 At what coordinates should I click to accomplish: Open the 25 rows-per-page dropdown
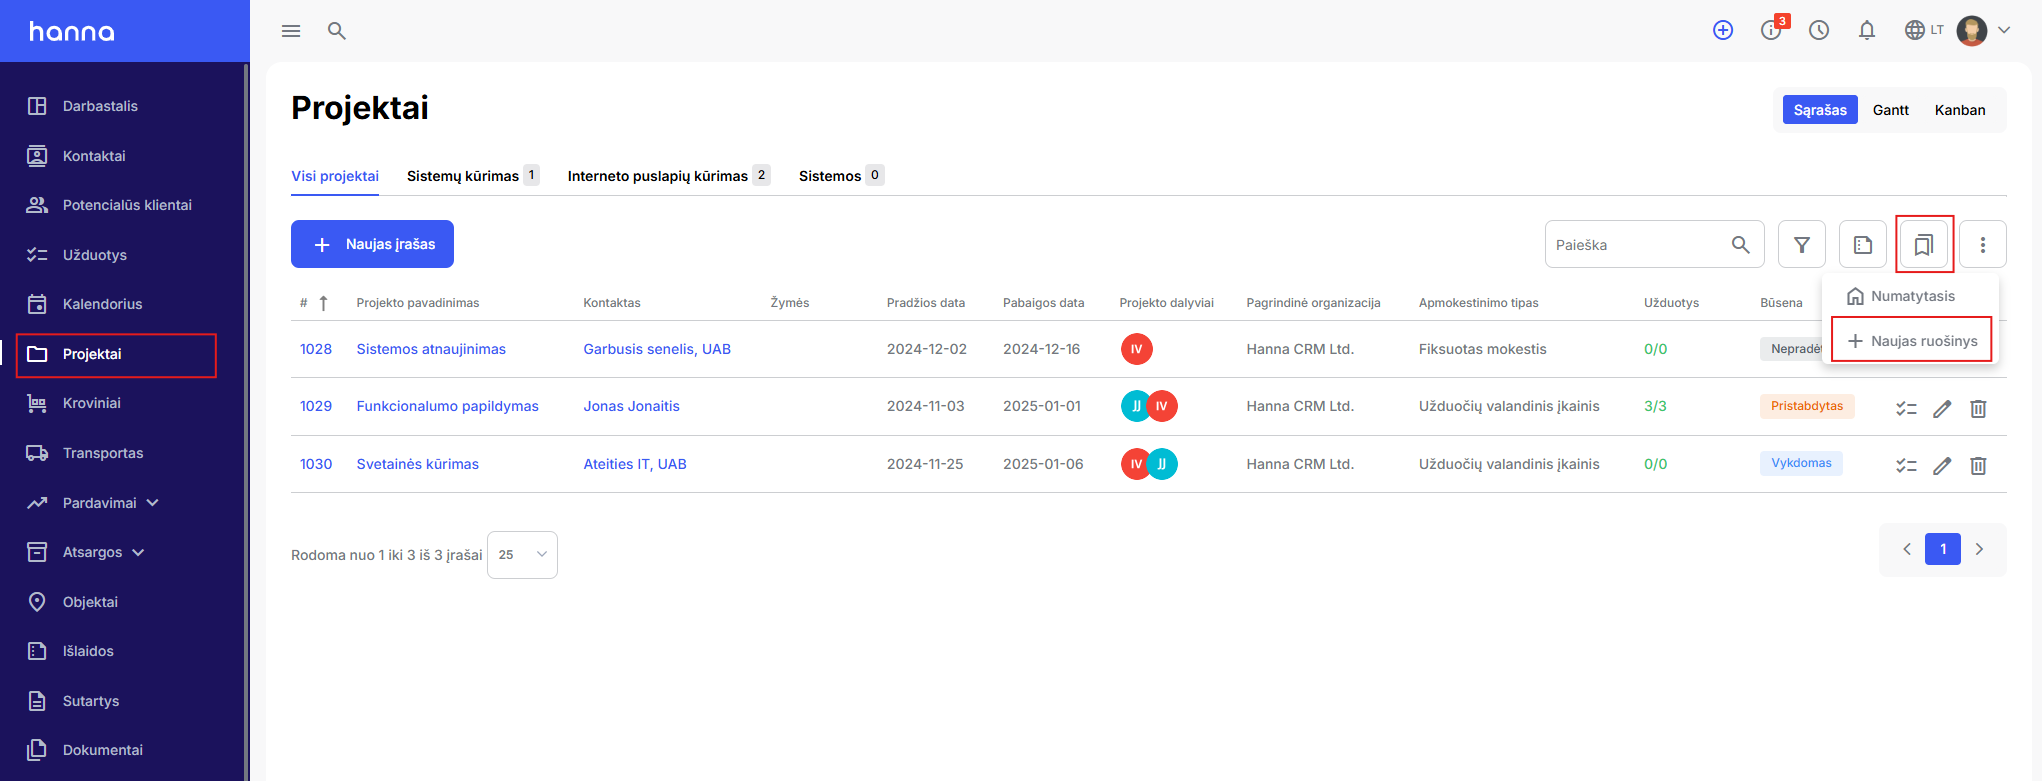(522, 555)
